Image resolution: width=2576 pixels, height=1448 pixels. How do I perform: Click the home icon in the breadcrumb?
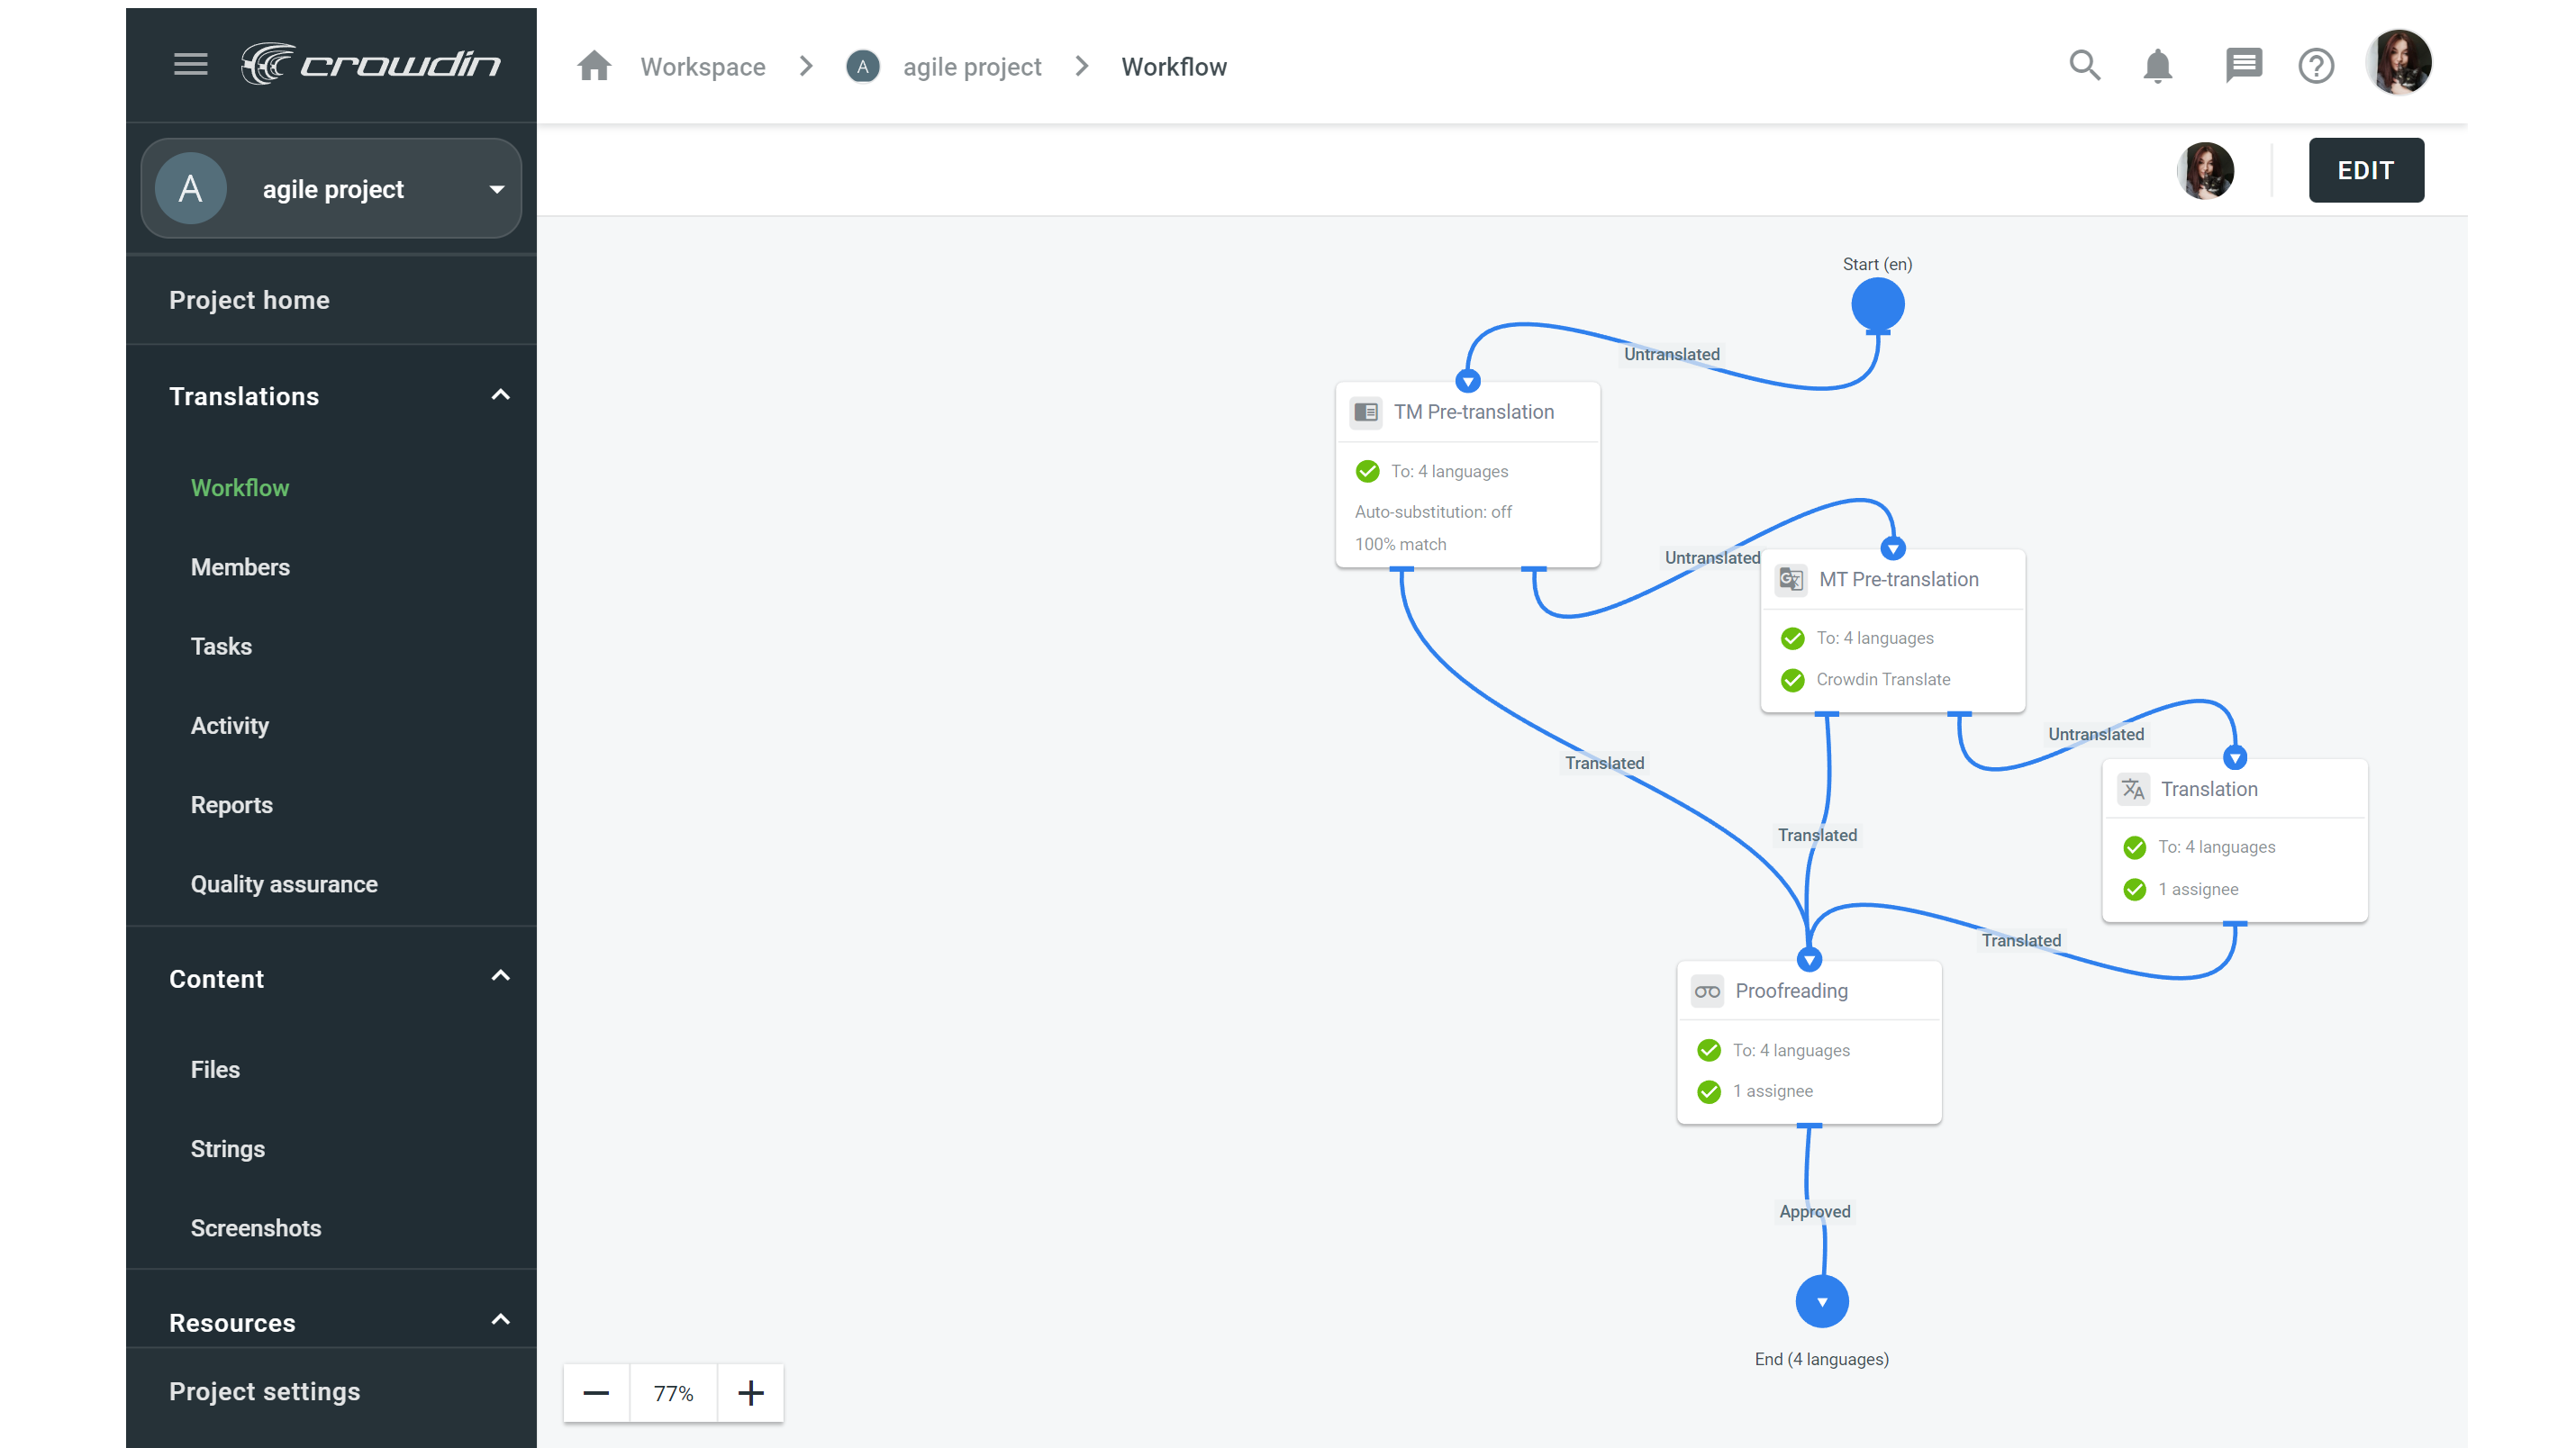click(x=594, y=65)
